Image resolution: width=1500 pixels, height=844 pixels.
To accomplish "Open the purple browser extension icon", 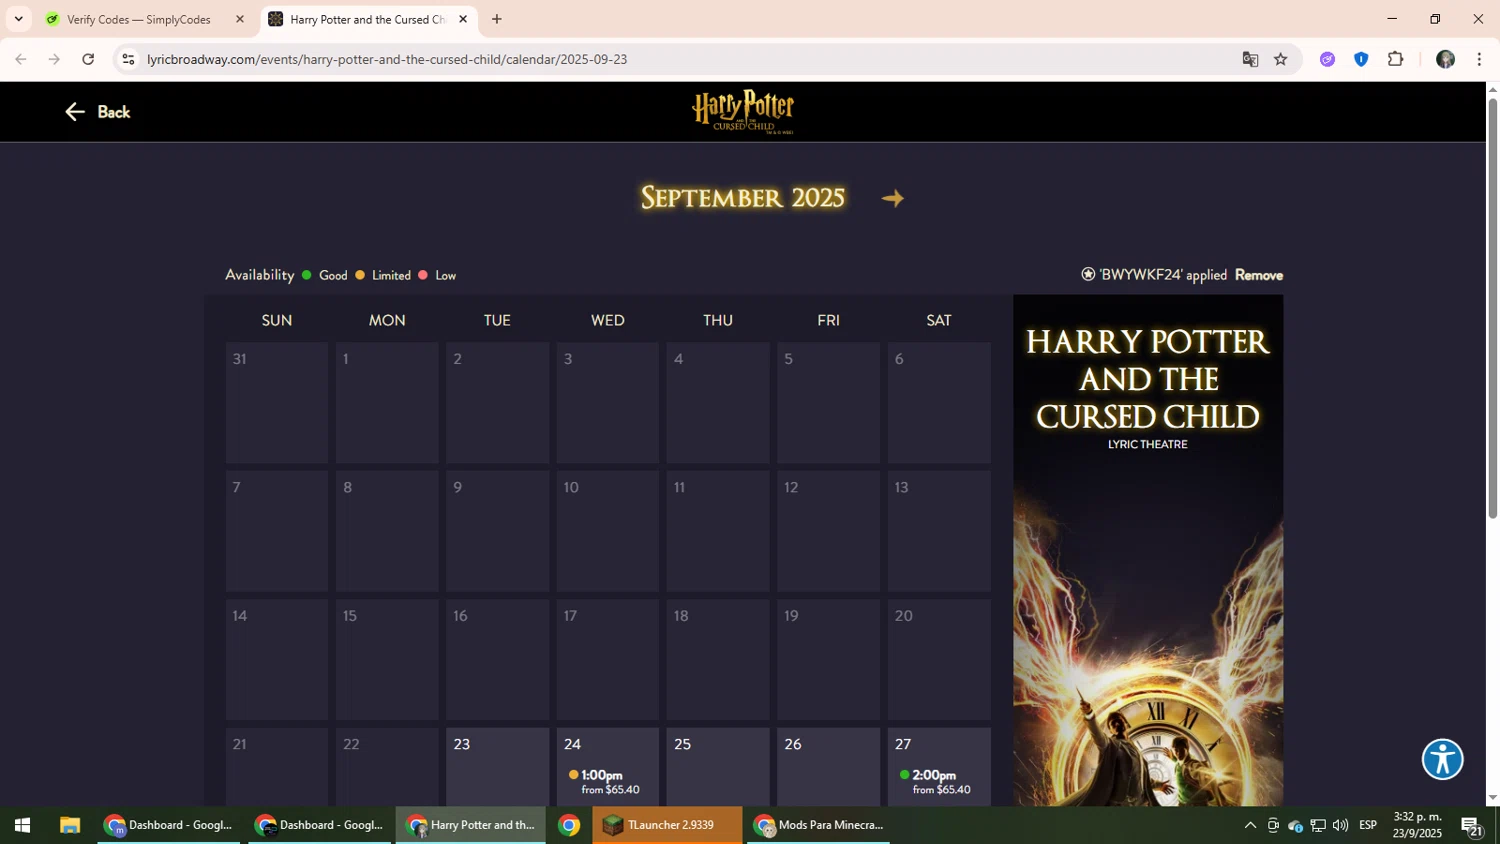I will [x=1327, y=59].
